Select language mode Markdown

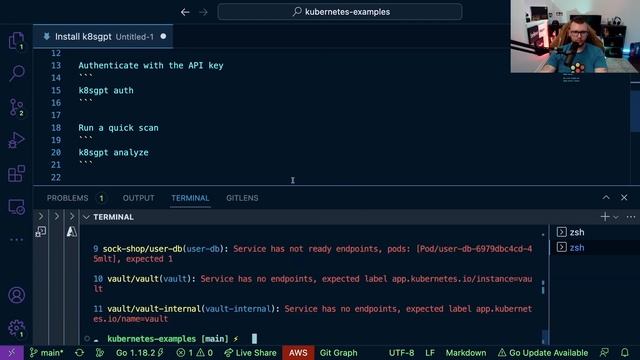pyautogui.click(x=466, y=353)
